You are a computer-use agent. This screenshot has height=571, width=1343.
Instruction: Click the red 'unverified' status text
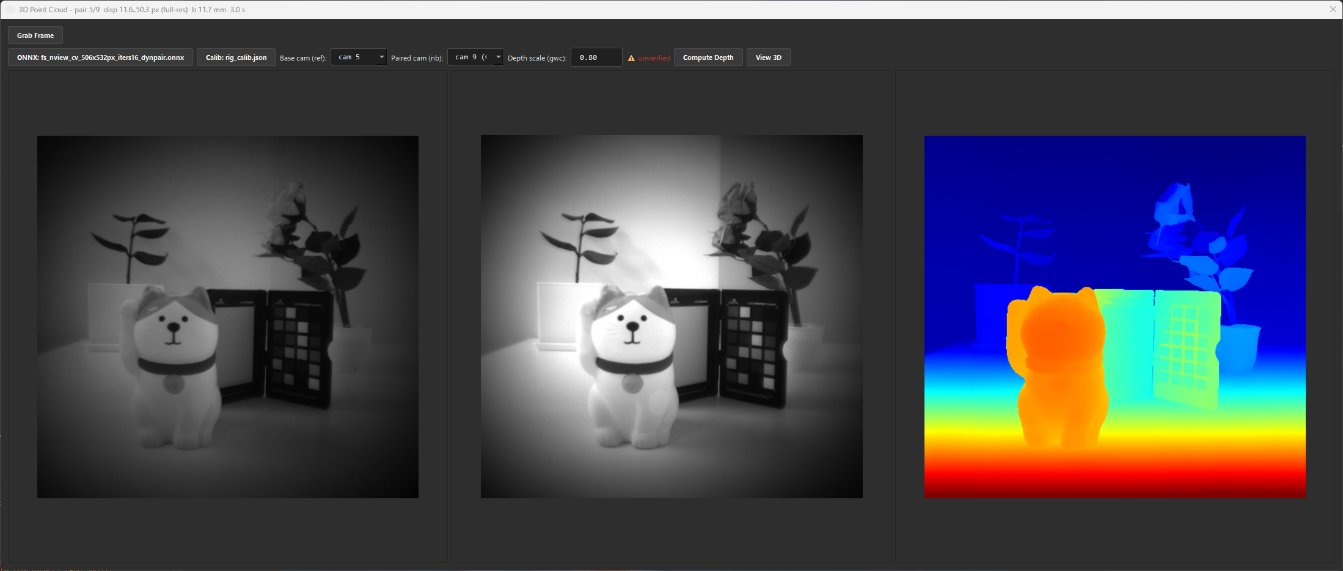(654, 58)
